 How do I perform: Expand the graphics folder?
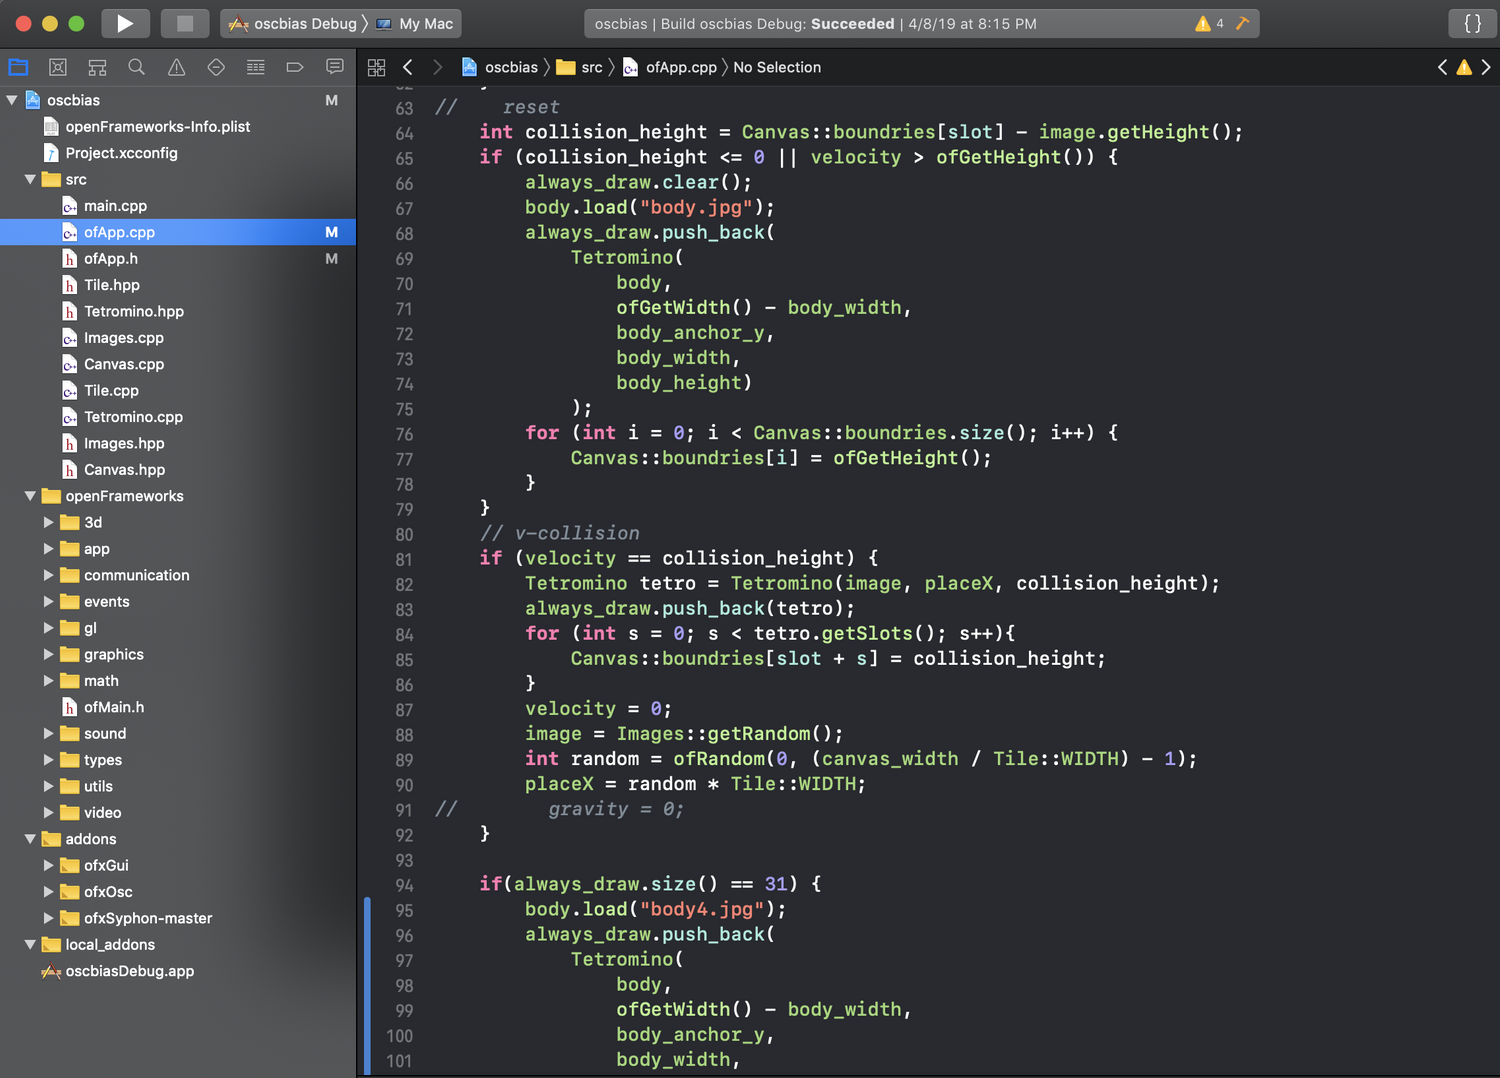pyautogui.click(x=48, y=654)
